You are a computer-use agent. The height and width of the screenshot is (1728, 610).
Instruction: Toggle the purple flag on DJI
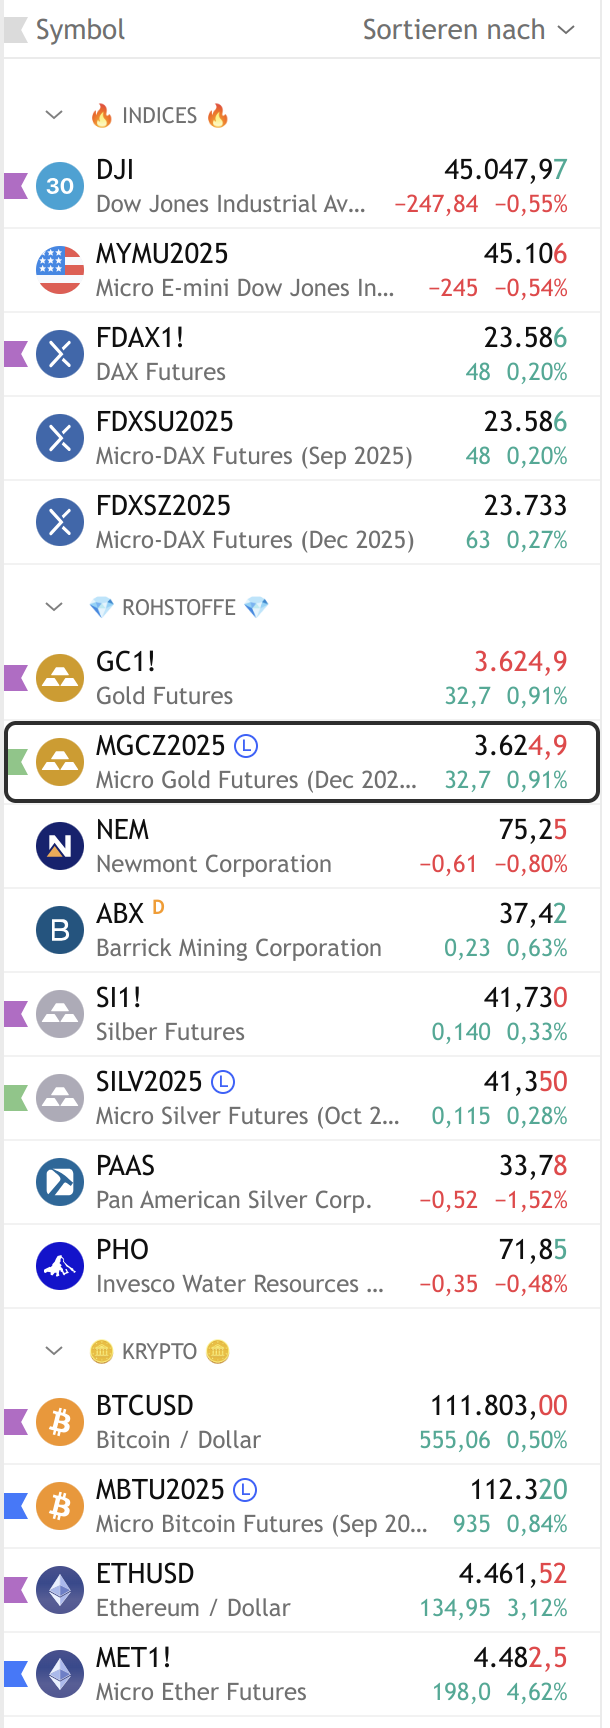point(15,186)
